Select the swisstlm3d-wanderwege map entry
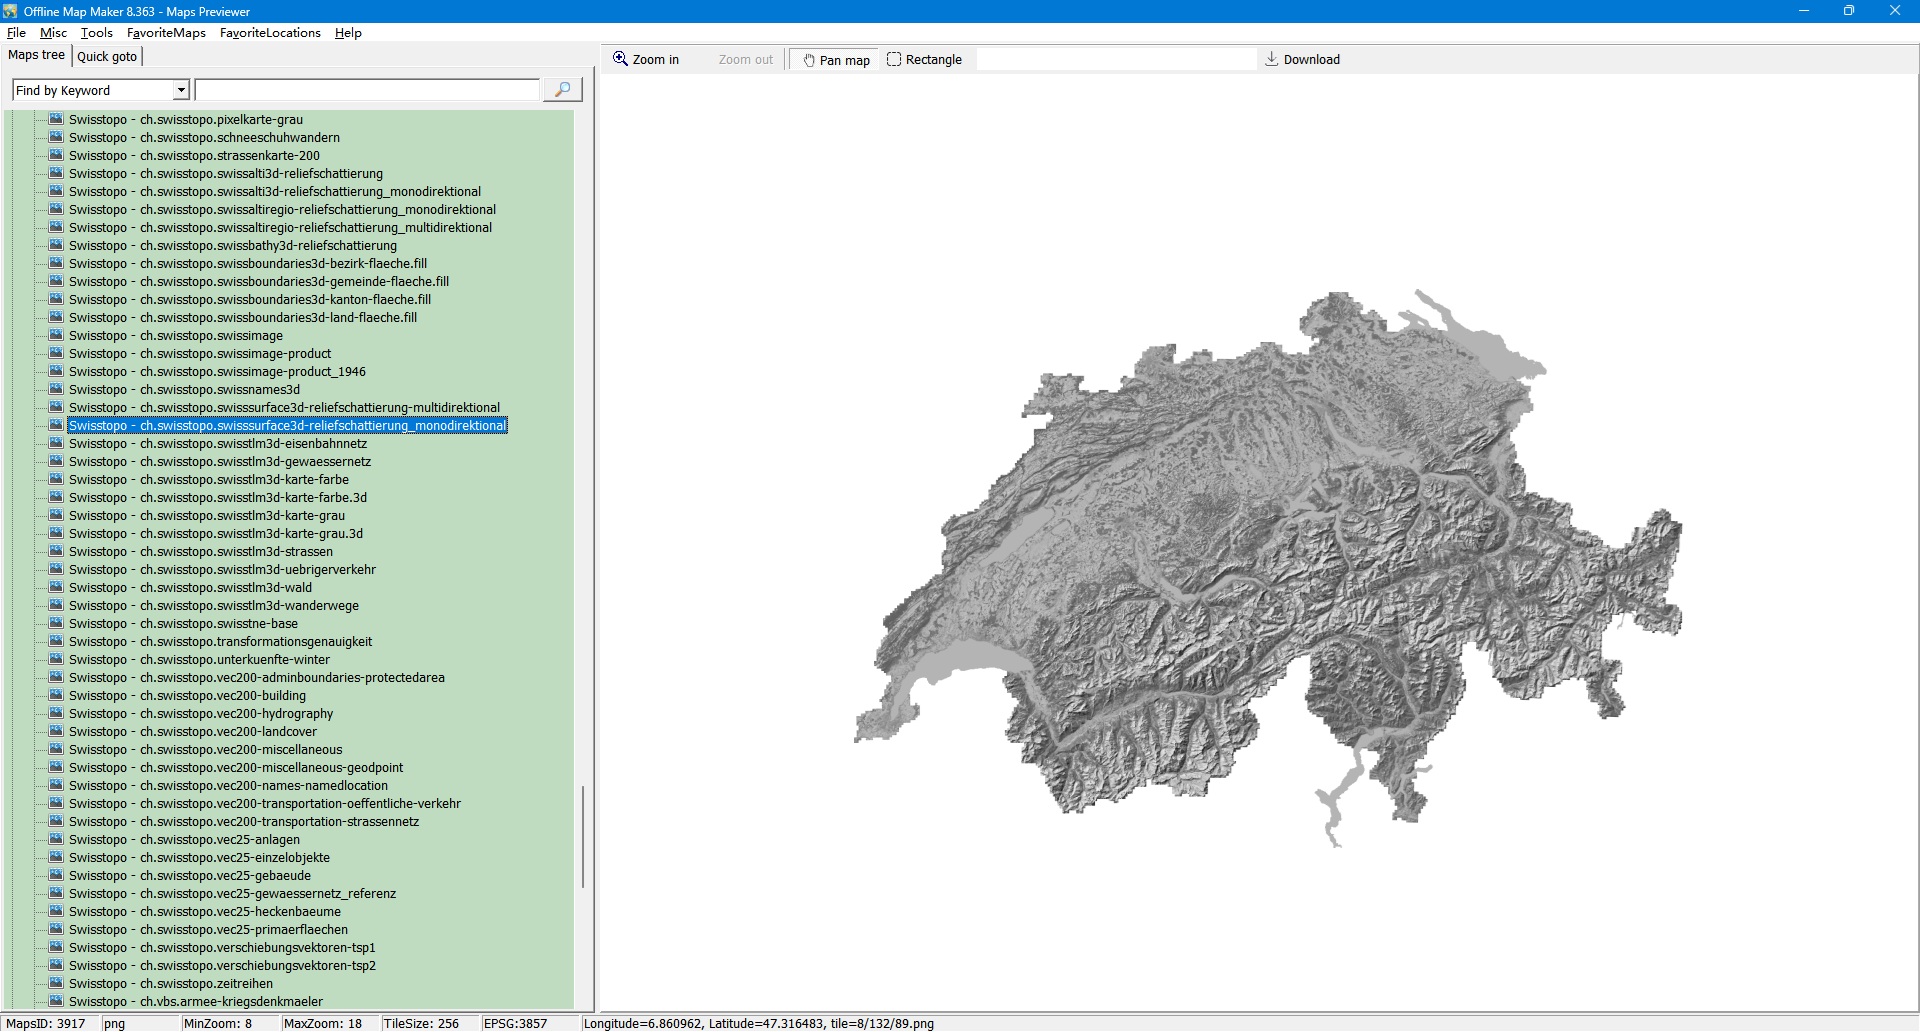The height and width of the screenshot is (1032, 1920). [x=213, y=606]
